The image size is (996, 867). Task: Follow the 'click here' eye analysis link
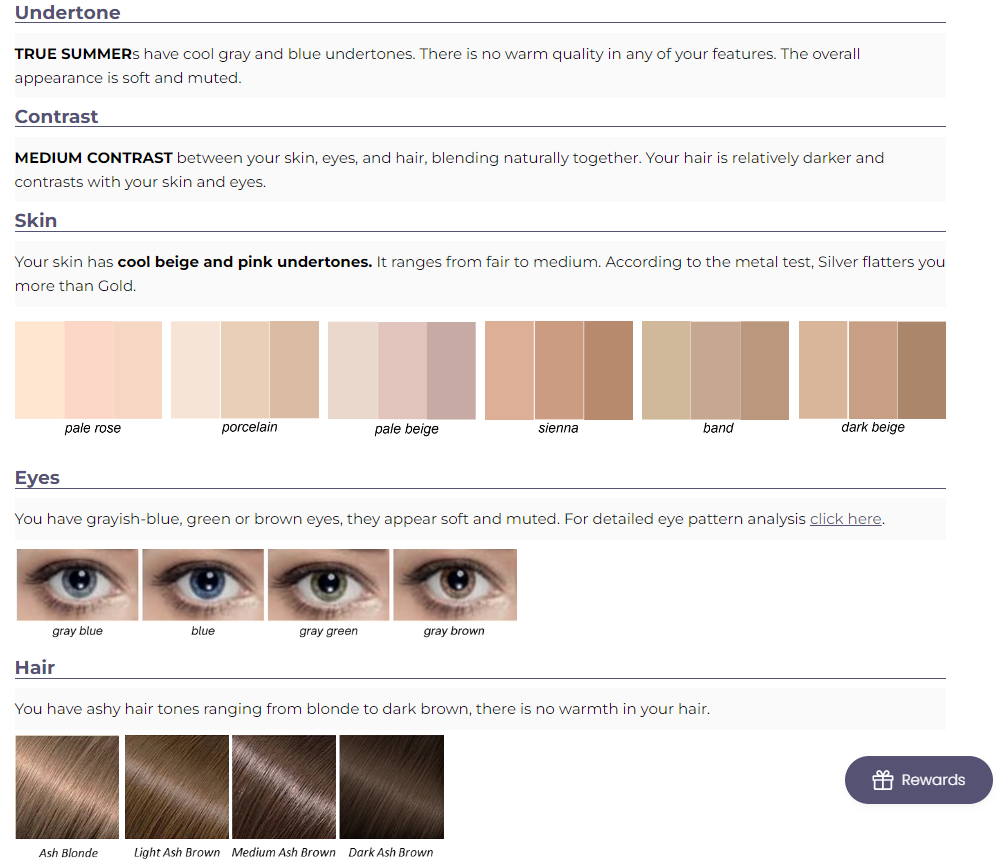845,519
